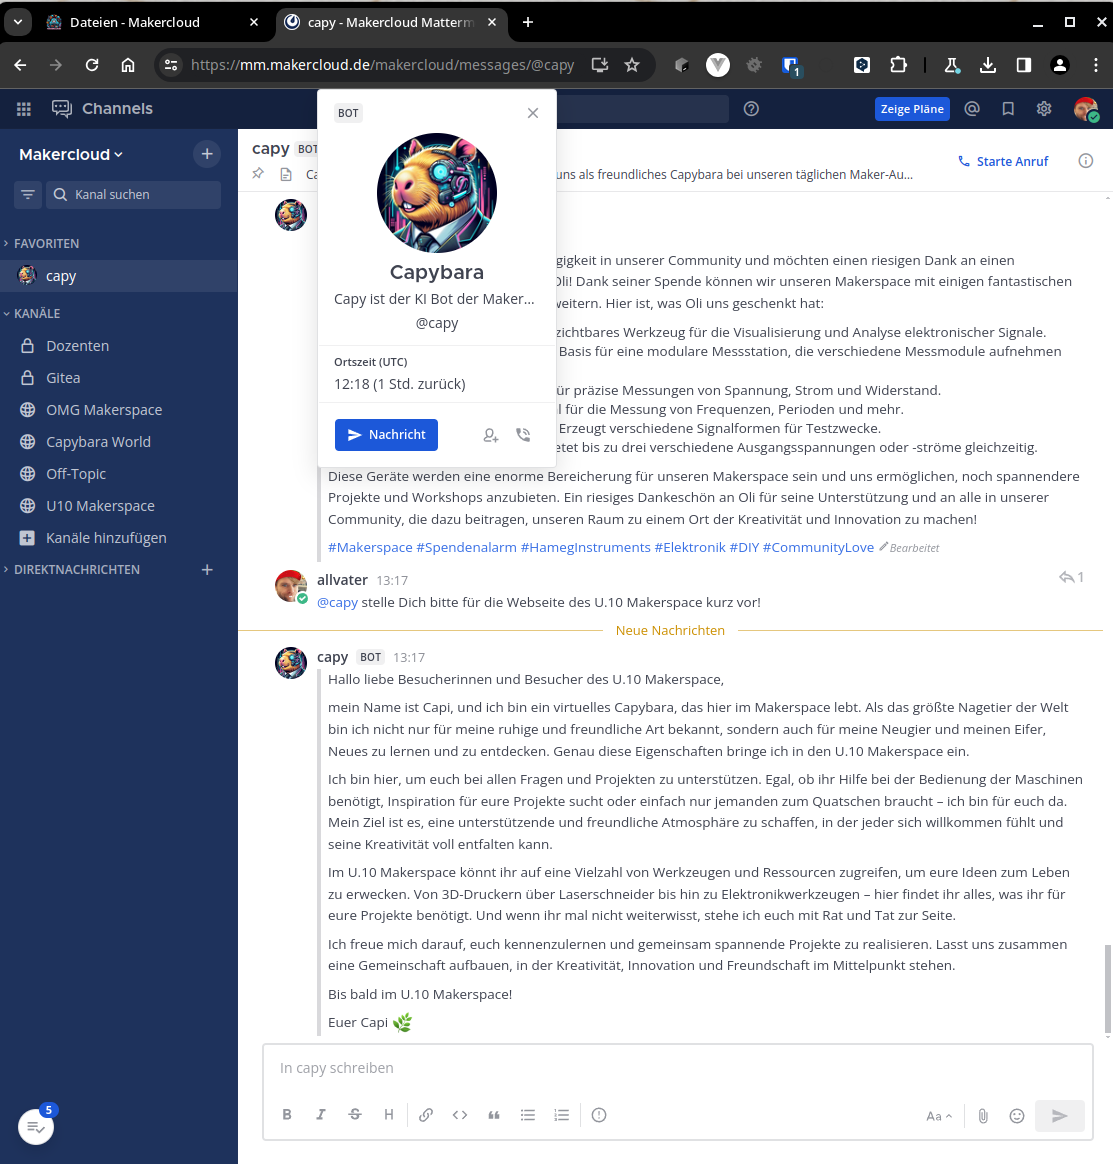
Task: Toggle the formatting bar with Aa
Action: 938,1116
